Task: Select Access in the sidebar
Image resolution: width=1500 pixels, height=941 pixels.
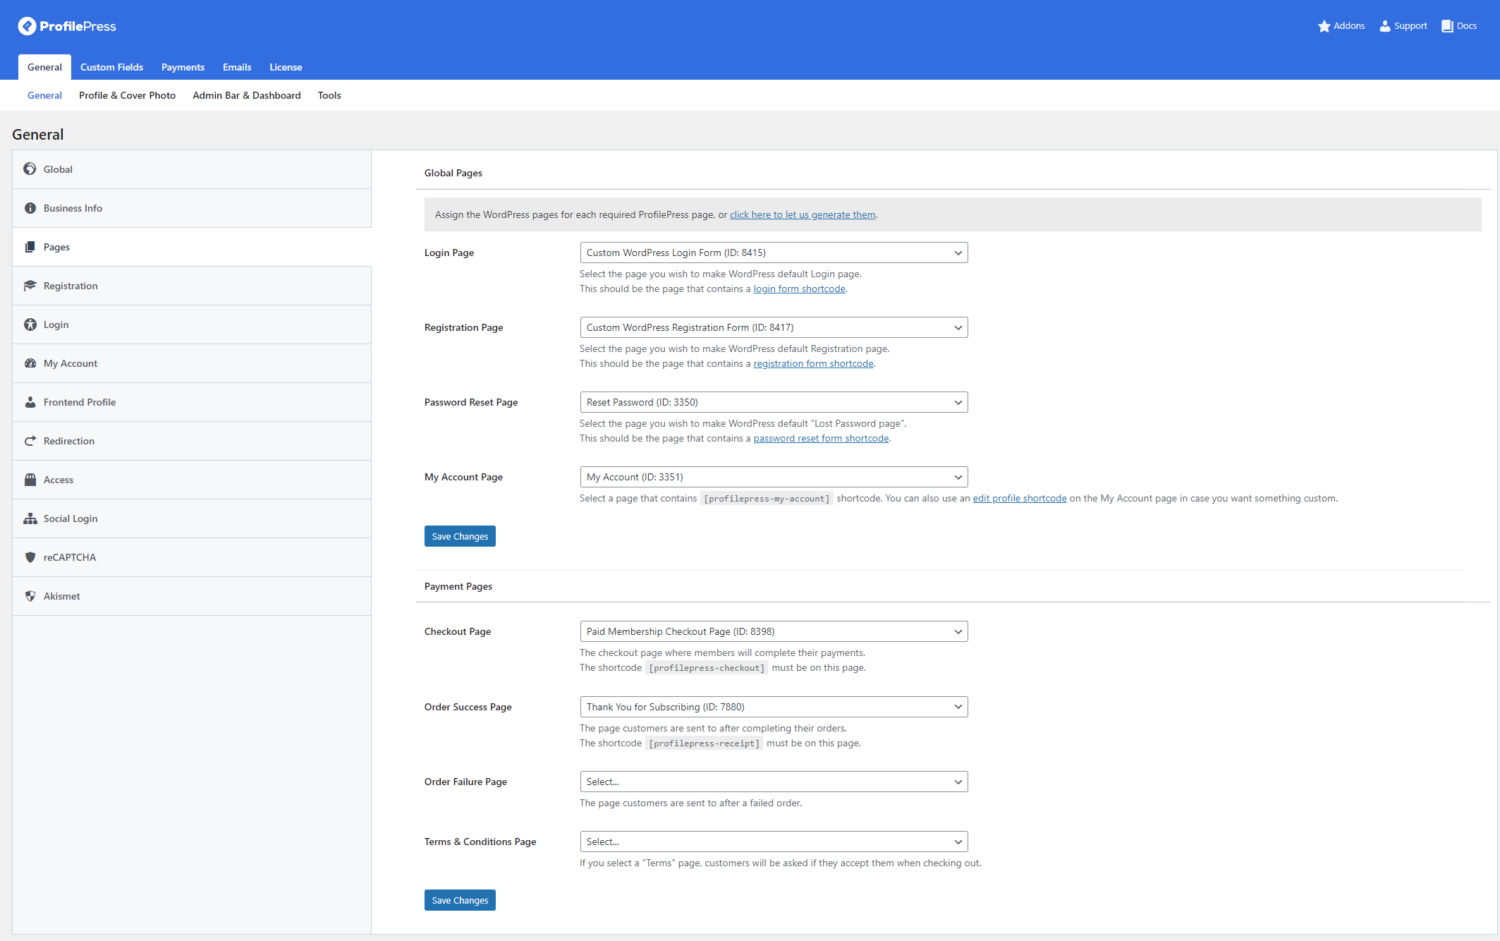Action: tap(192, 480)
